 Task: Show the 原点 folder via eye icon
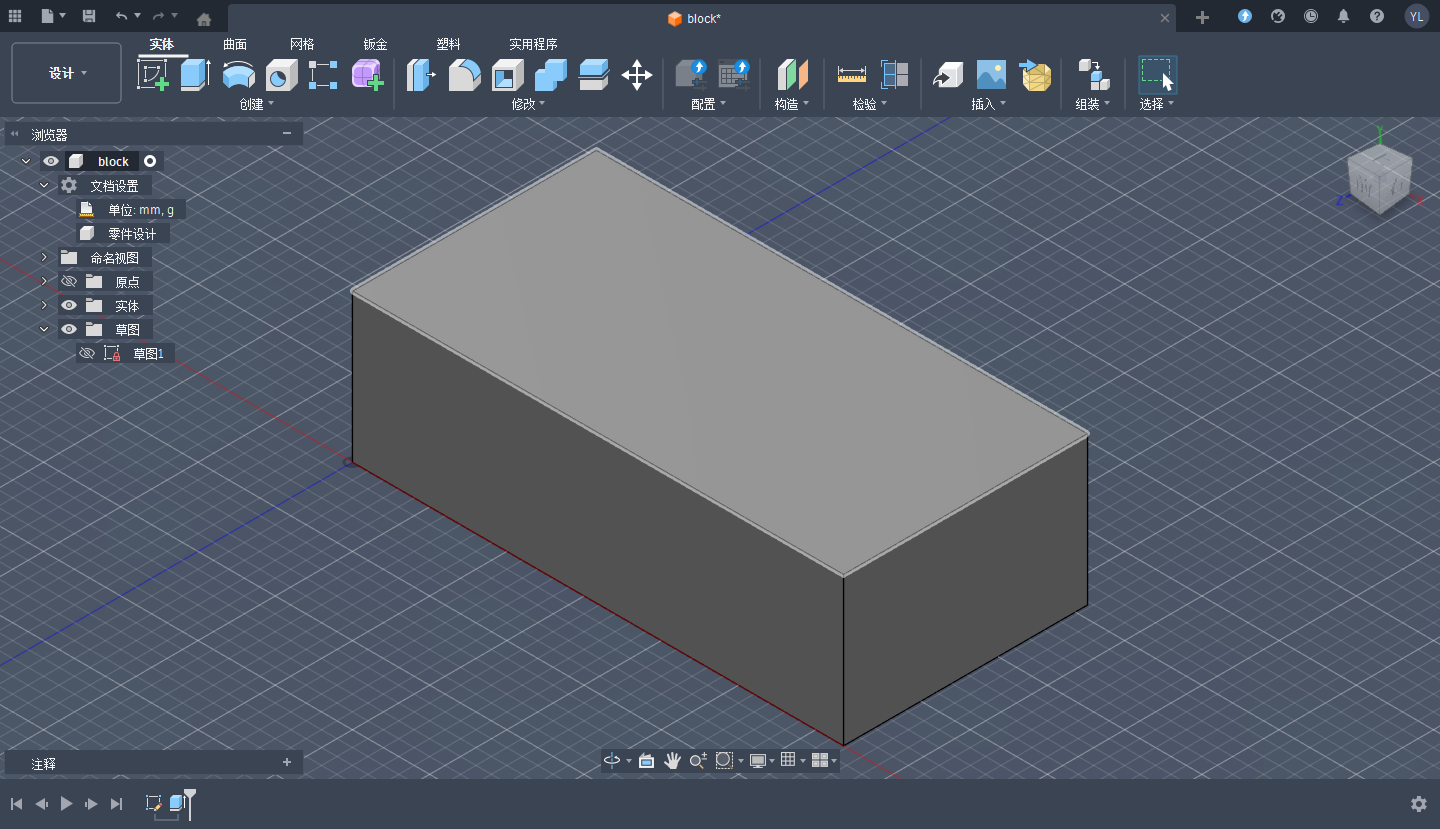[69, 281]
